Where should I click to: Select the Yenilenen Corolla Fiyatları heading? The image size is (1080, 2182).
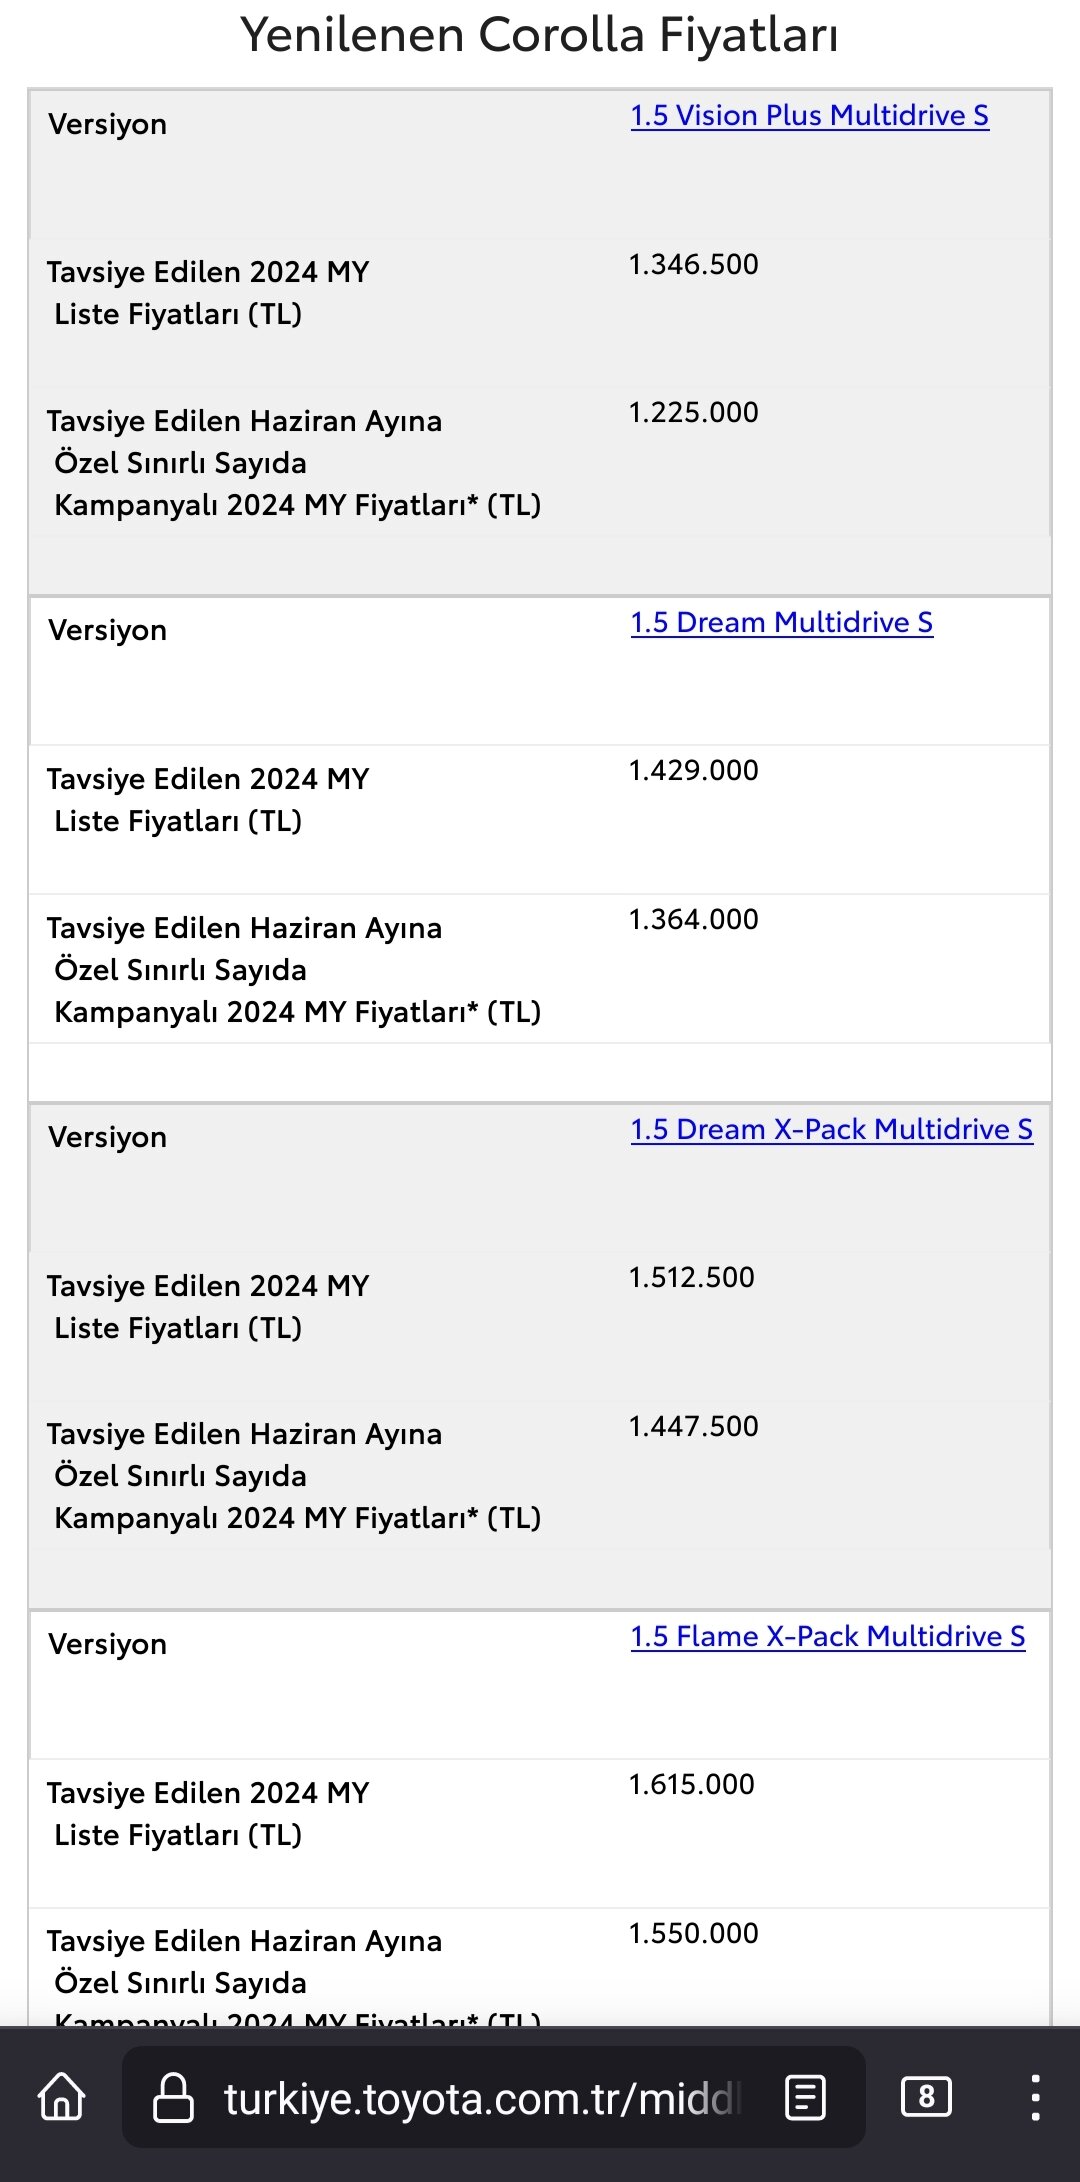pyautogui.click(x=540, y=35)
